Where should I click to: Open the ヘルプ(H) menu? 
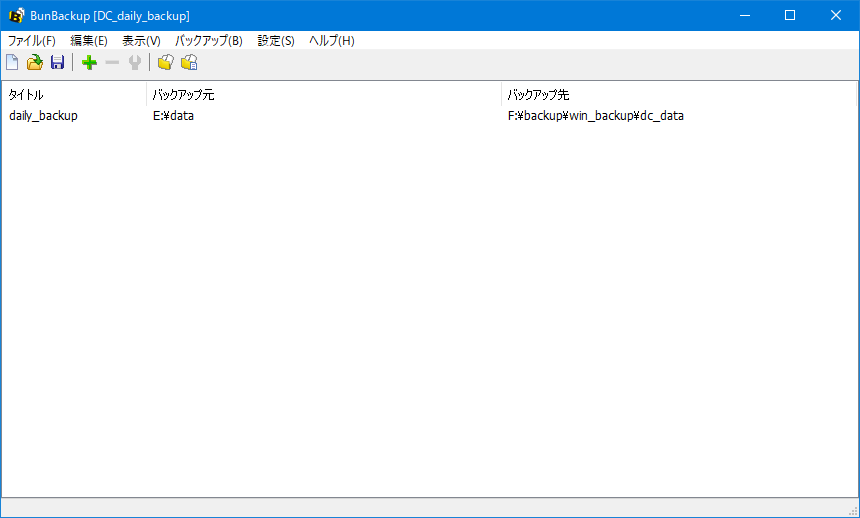pos(332,41)
